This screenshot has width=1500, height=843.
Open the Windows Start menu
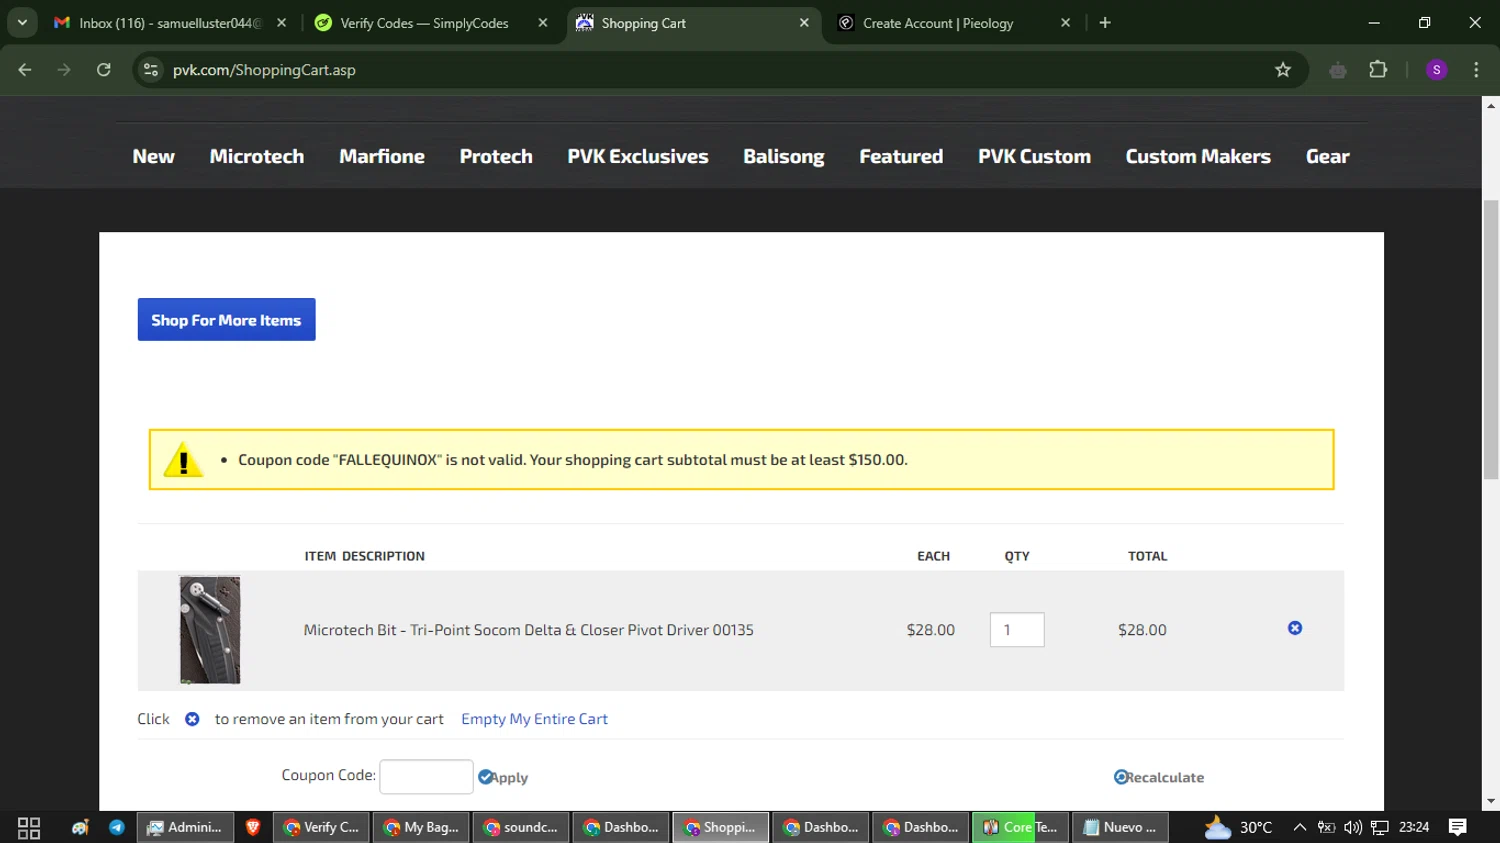[x=29, y=828]
